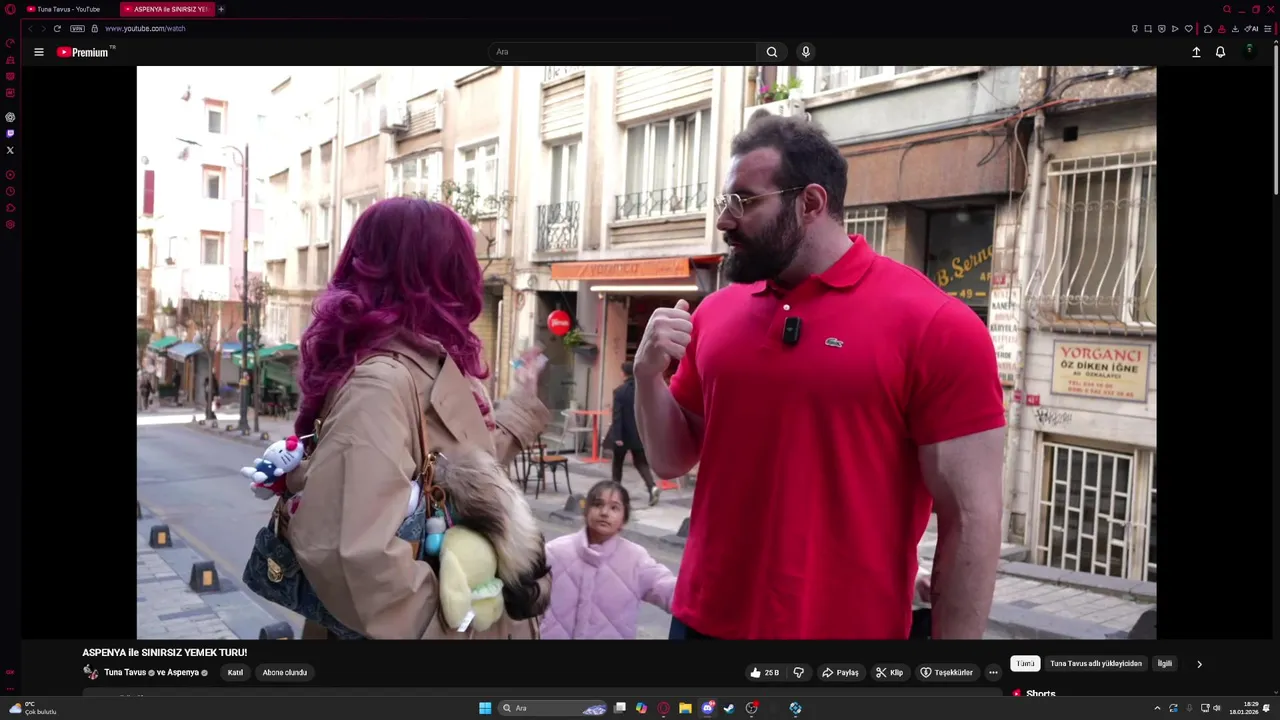Screen dimensions: 1280x720
Task: Open the Shorts section heading
Action: click(1040, 694)
